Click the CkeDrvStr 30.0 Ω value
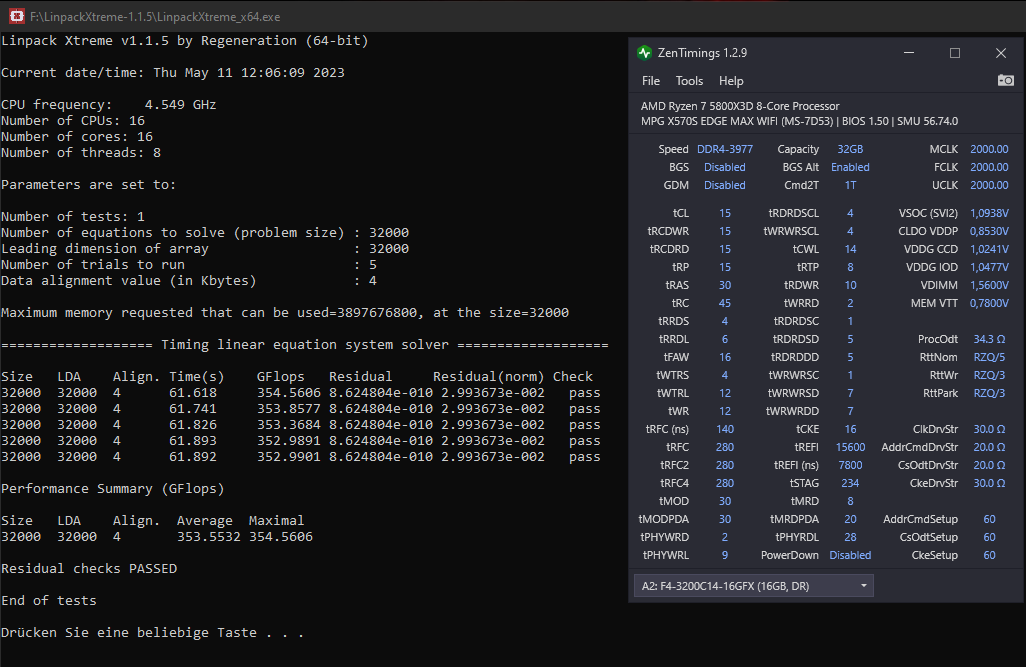The height and width of the screenshot is (667, 1026). click(989, 483)
